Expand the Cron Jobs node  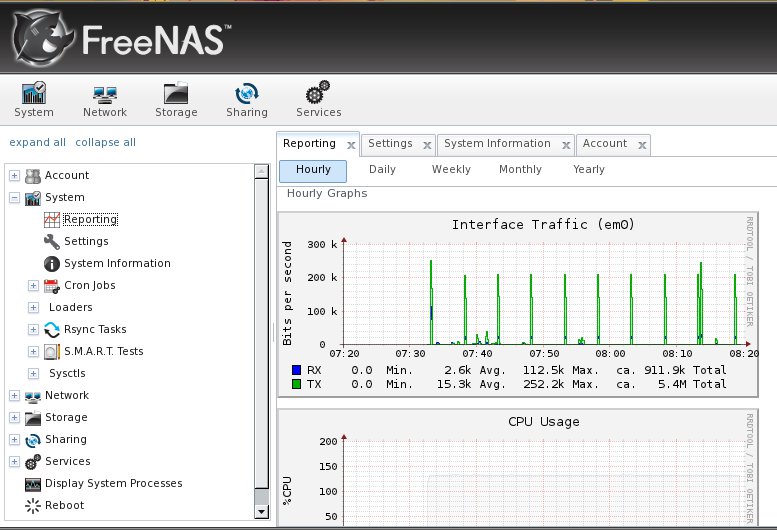pos(33,285)
